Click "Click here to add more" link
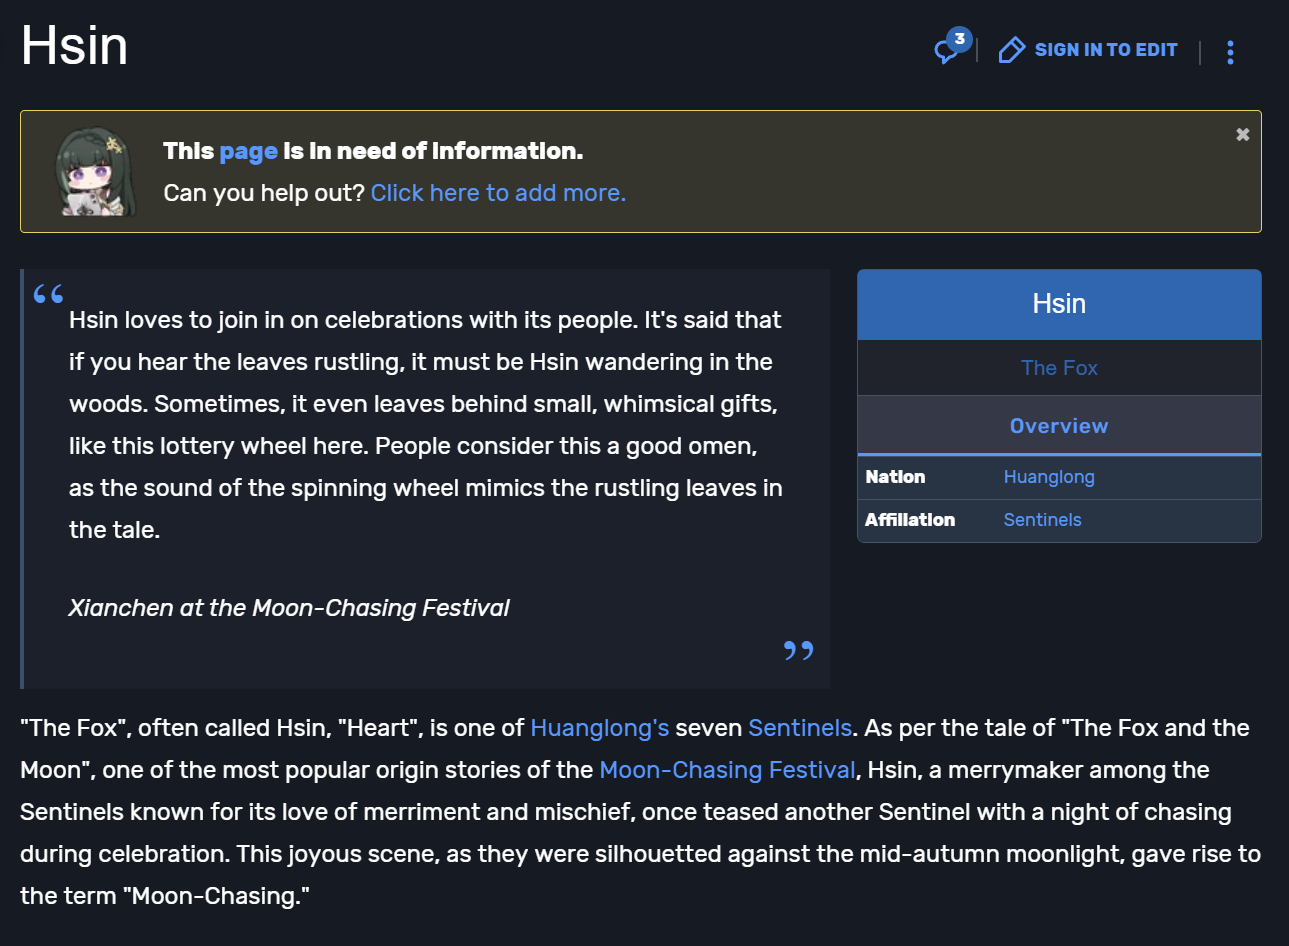The width and height of the screenshot is (1289, 946). tap(498, 193)
